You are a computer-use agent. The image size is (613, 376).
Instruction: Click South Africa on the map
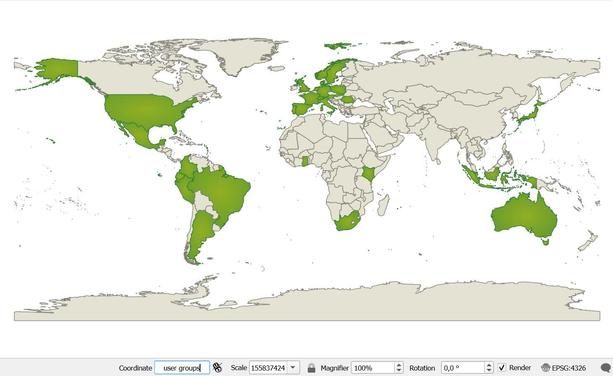[x=348, y=222]
